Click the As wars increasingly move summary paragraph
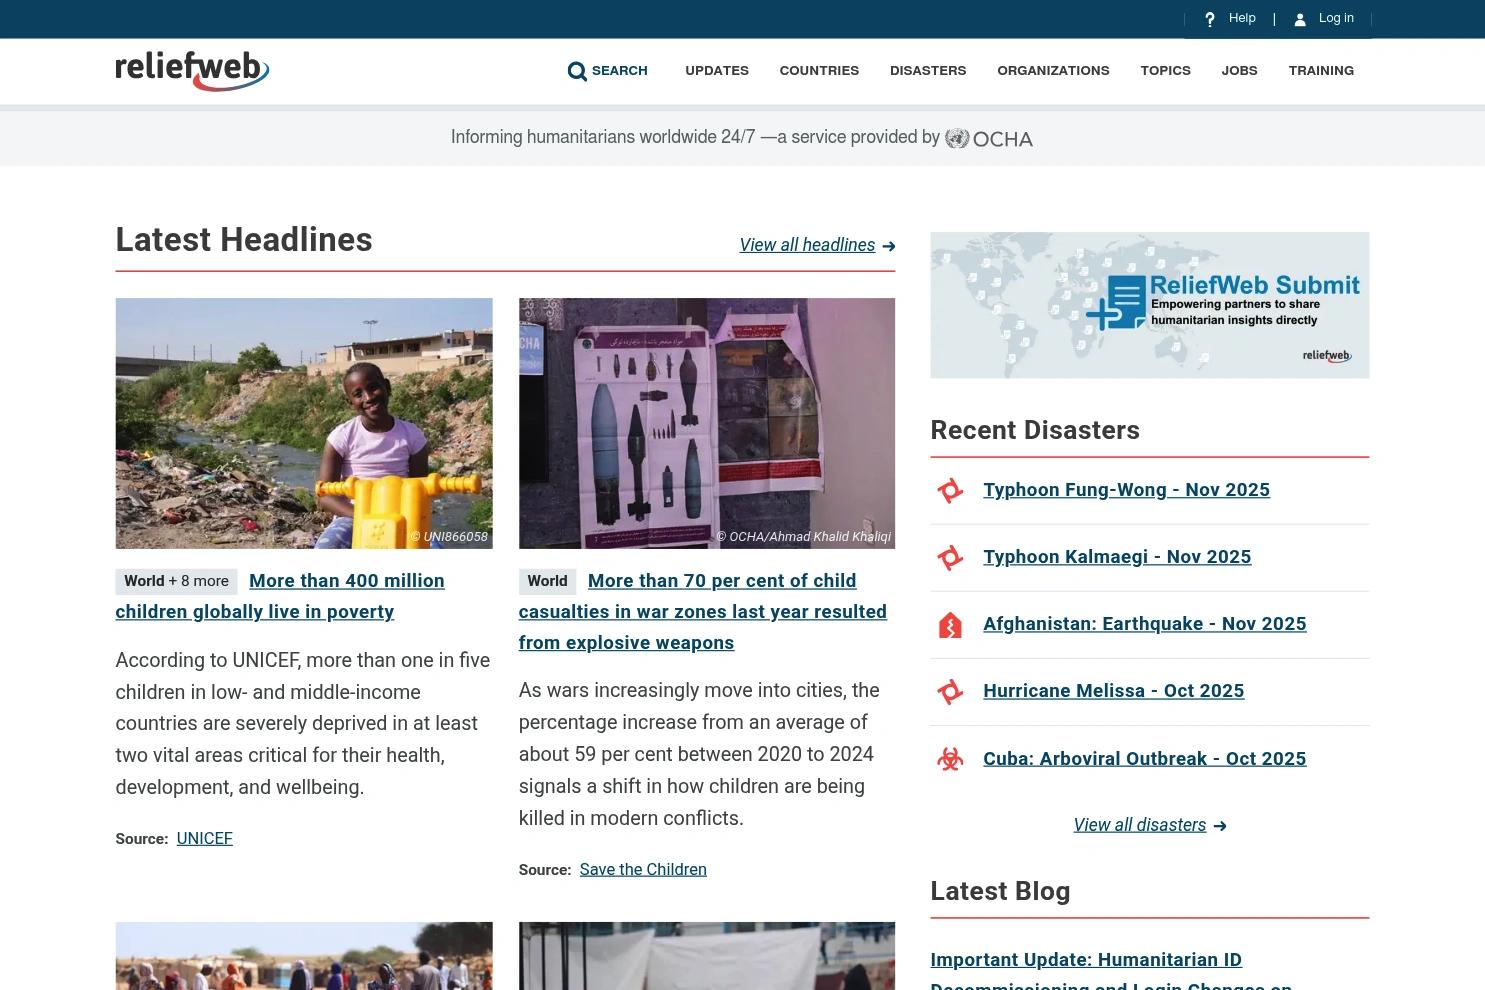 coord(700,754)
